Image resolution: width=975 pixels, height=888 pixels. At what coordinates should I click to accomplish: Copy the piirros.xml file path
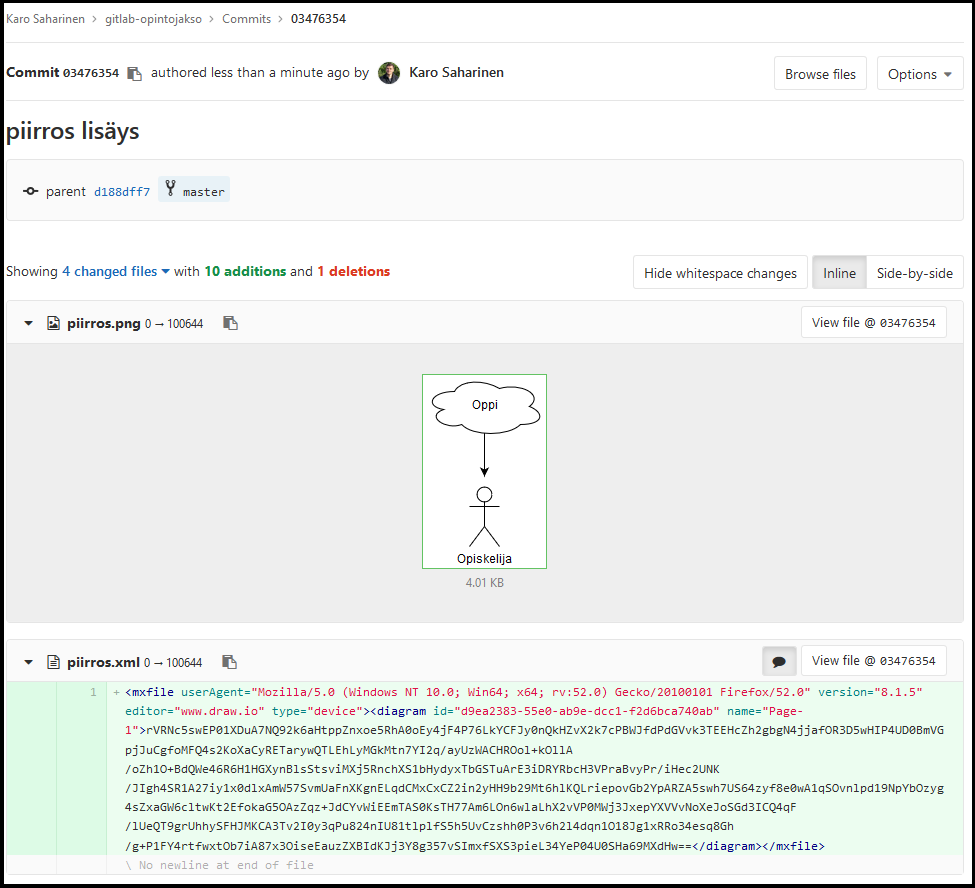pos(229,662)
